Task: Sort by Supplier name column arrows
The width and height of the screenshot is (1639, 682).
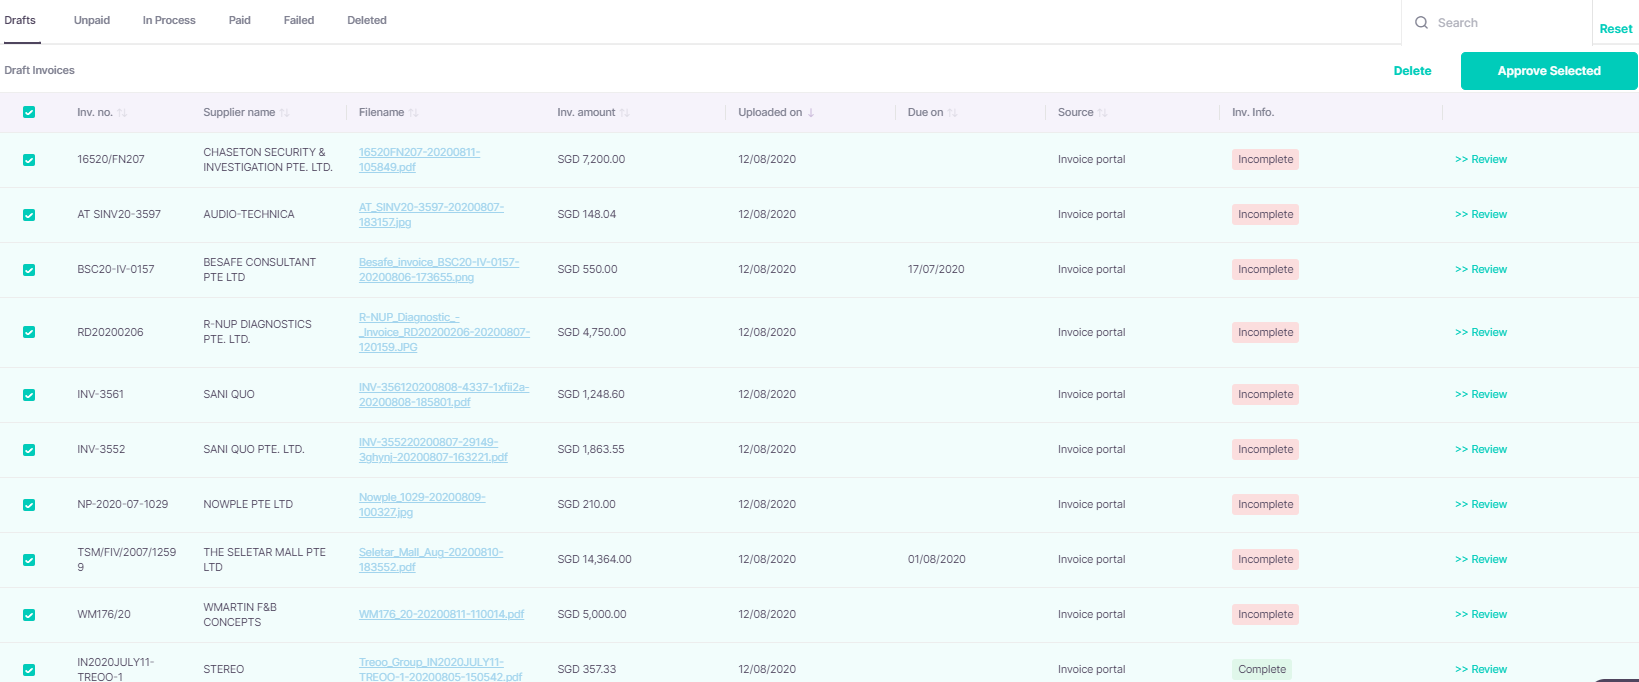Action: [285, 113]
